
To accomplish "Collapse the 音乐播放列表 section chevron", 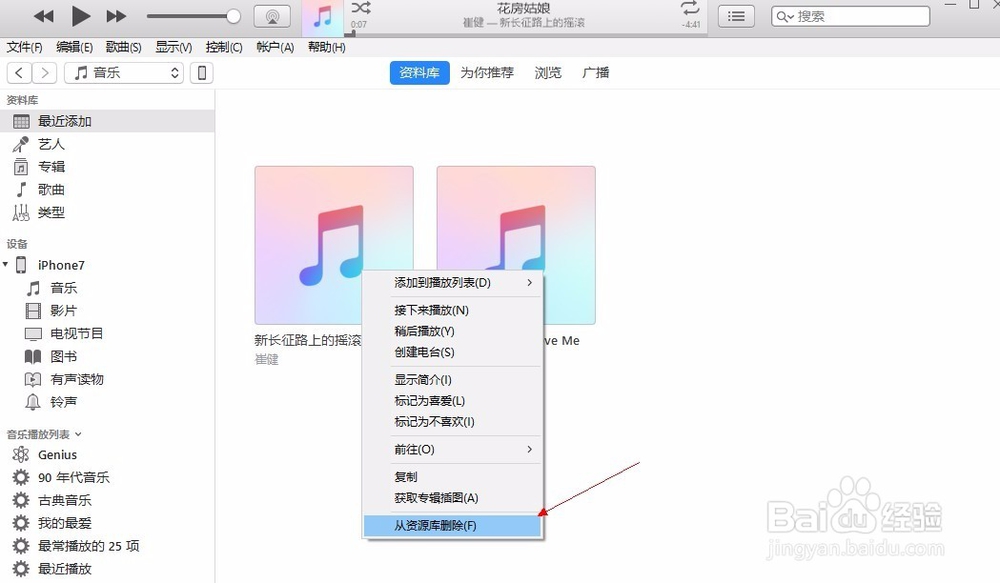I will (x=78, y=434).
